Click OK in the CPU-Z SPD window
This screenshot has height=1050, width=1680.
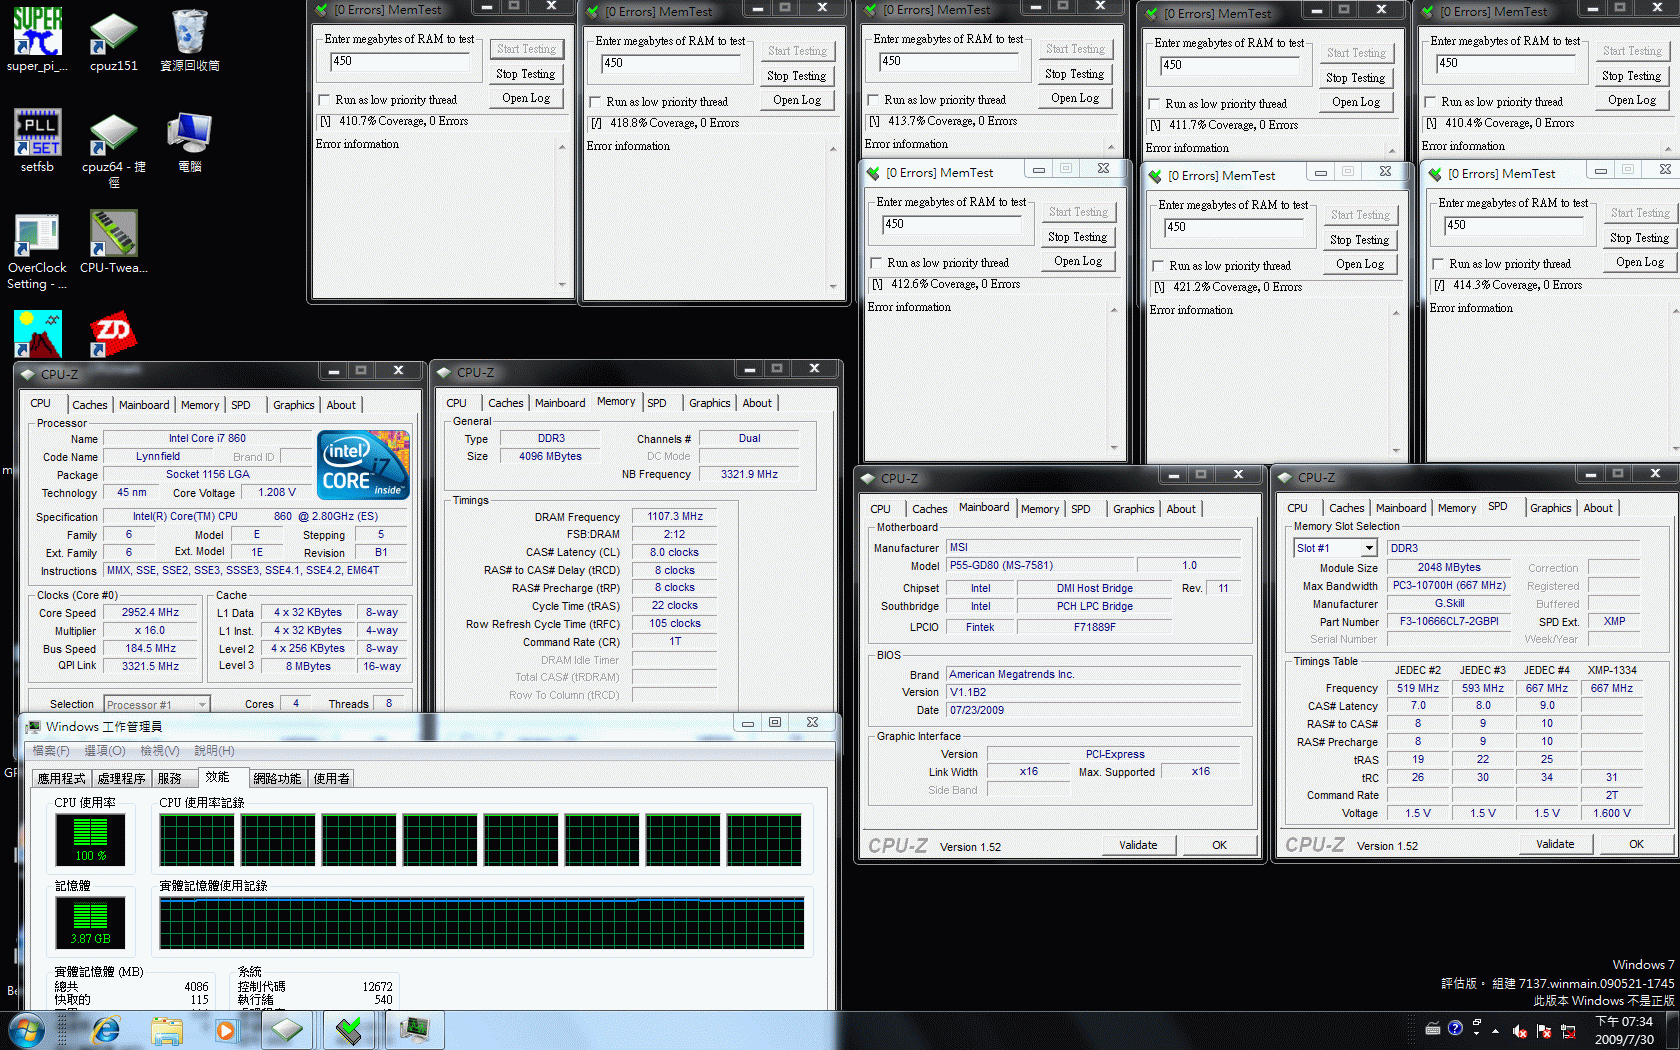tap(1636, 844)
